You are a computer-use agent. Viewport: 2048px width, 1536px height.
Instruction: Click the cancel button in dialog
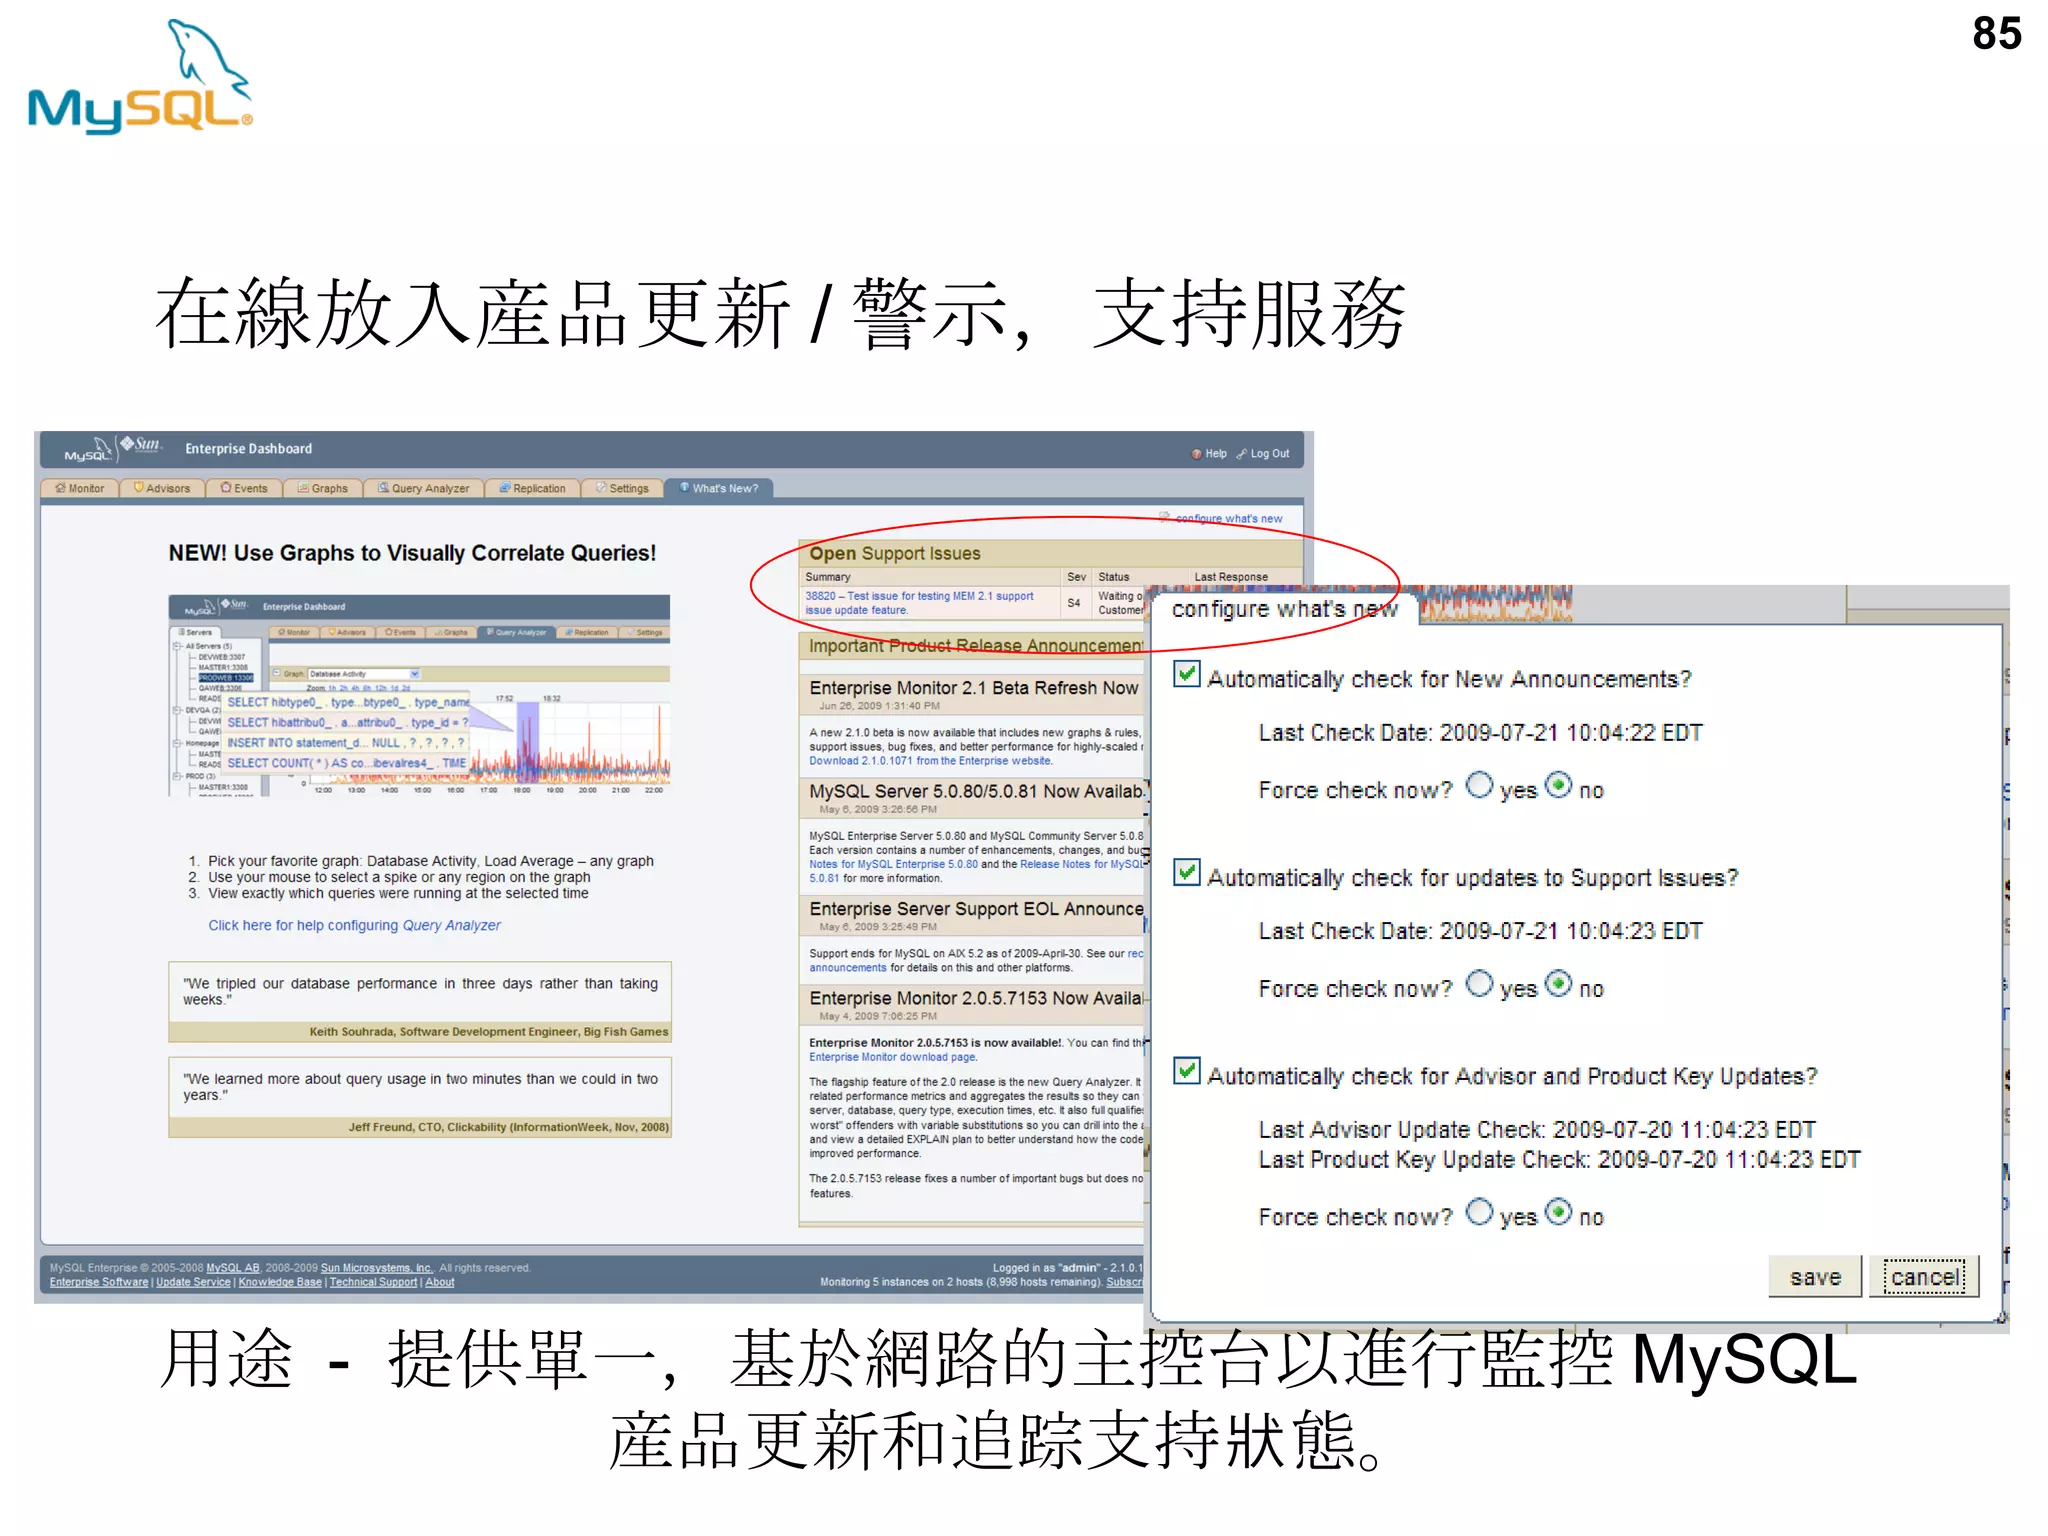point(1924,1277)
